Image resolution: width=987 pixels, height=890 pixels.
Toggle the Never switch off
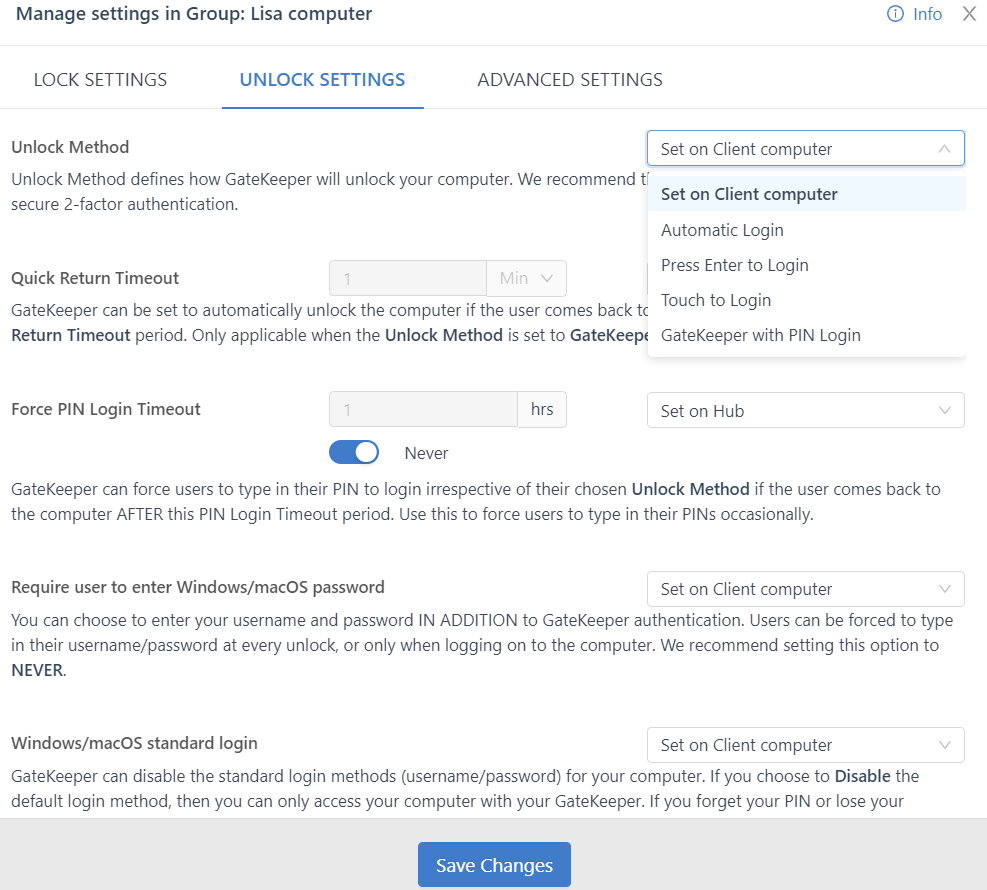pyautogui.click(x=354, y=453)
